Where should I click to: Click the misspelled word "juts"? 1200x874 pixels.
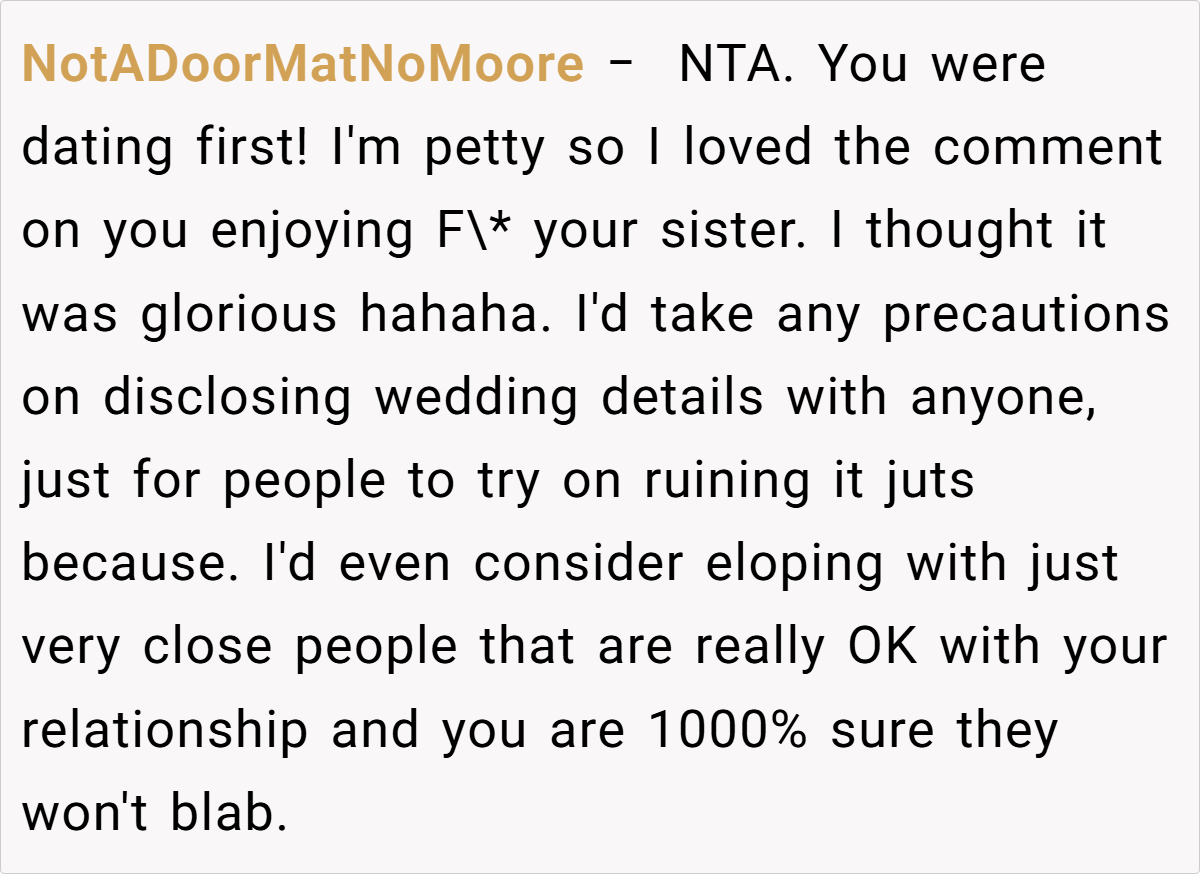pyautogui.click(x=928, y=481)
